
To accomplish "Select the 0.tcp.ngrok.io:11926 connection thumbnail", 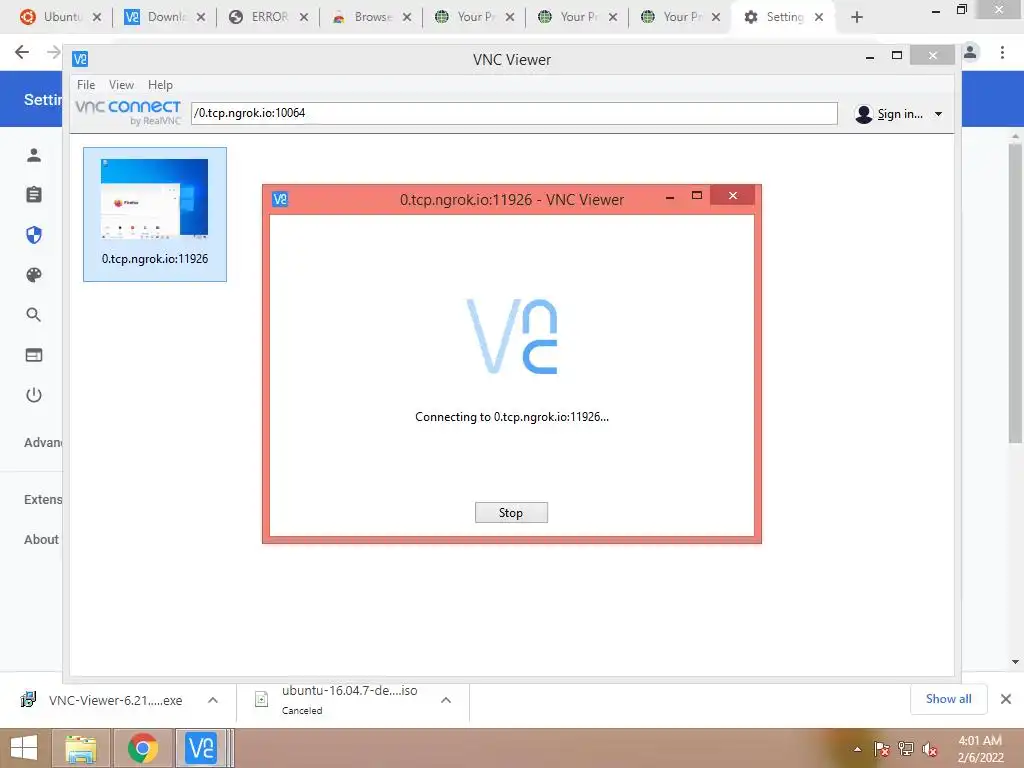I will point(155,214).
